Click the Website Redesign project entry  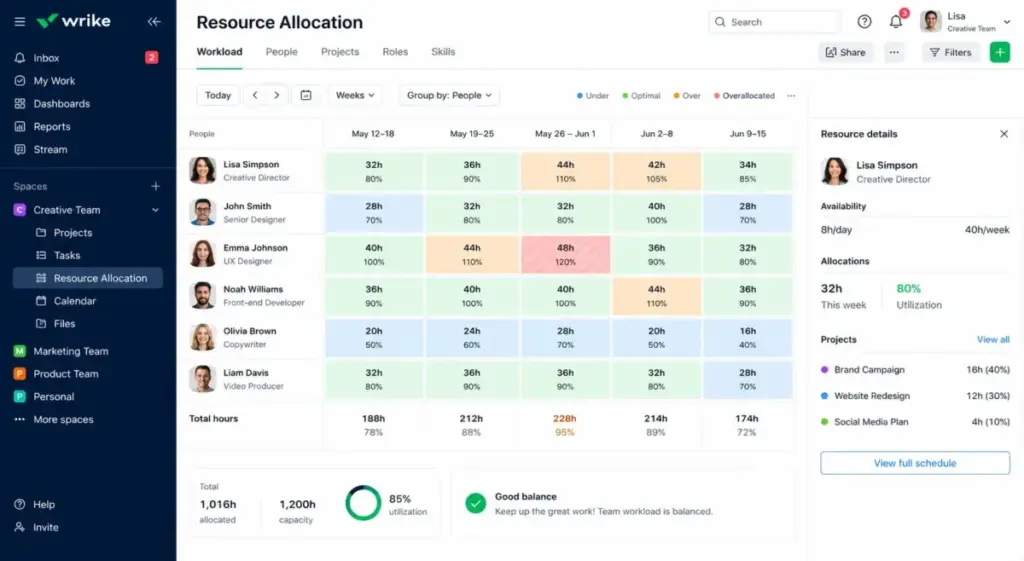coord(915,396)
